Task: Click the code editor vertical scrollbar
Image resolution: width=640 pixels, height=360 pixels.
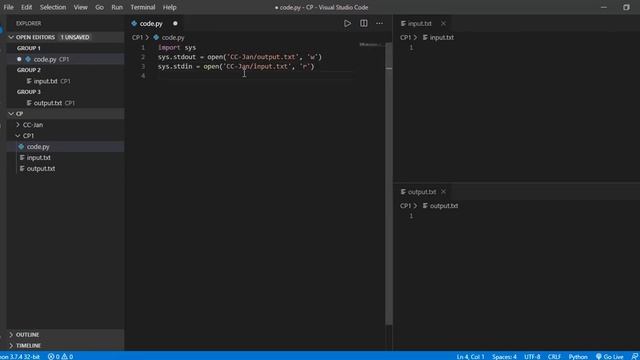Action: 389,184
